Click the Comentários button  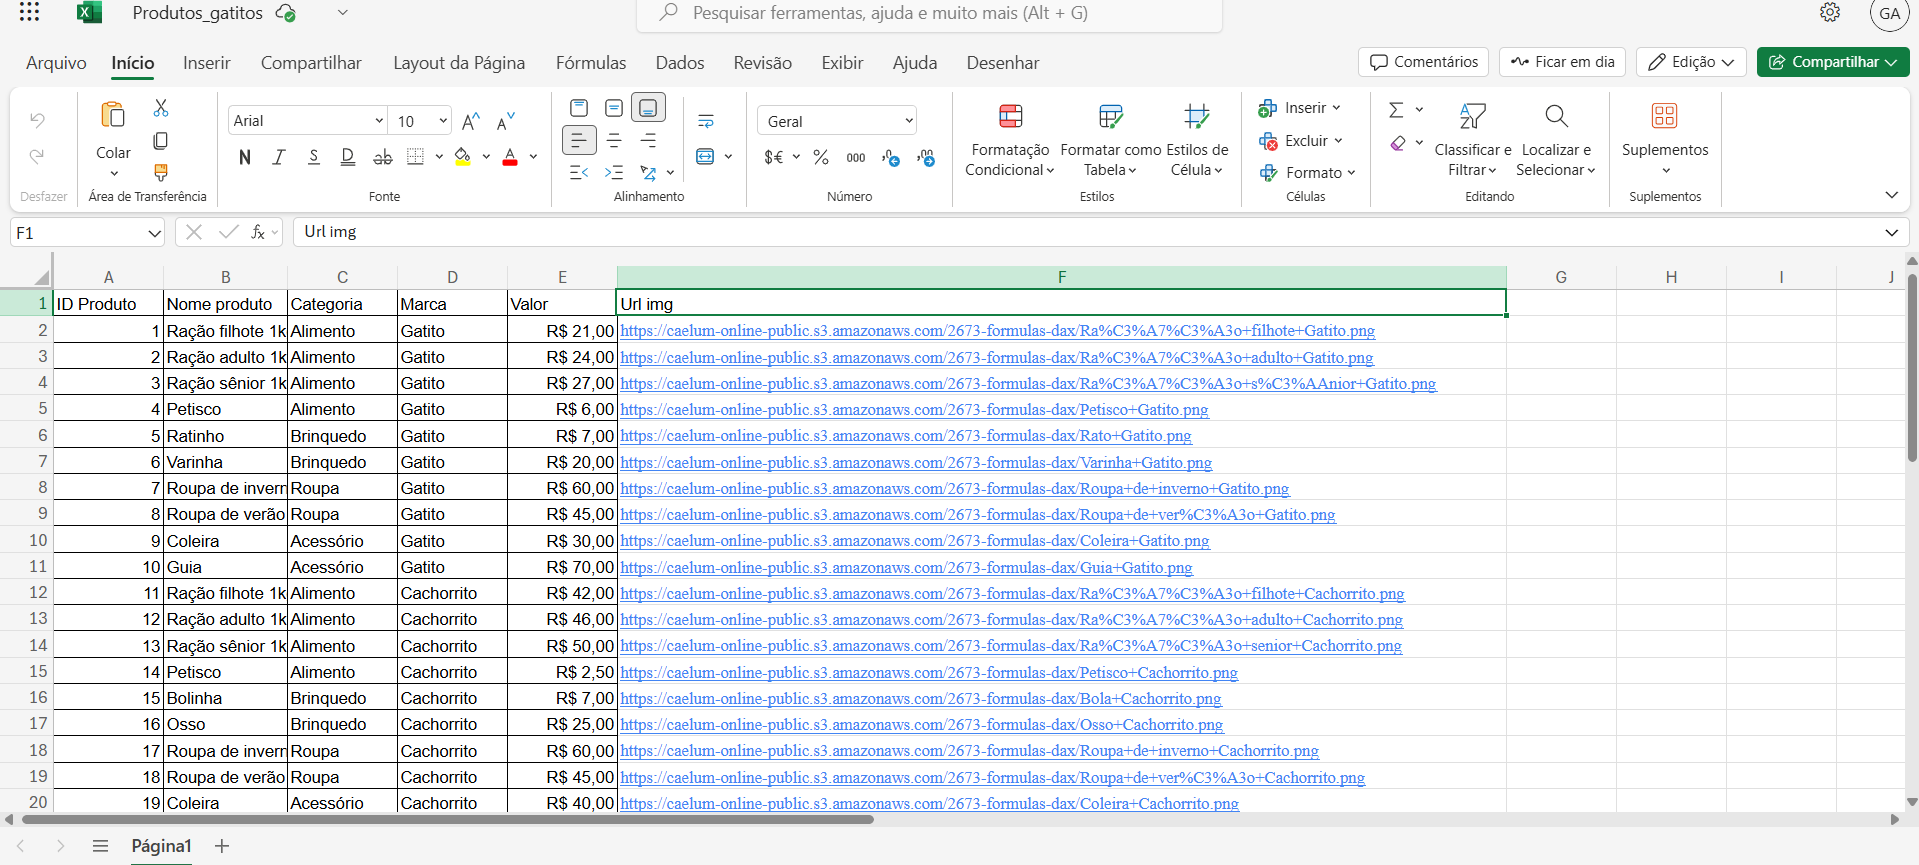click(x=1423, y=62)
